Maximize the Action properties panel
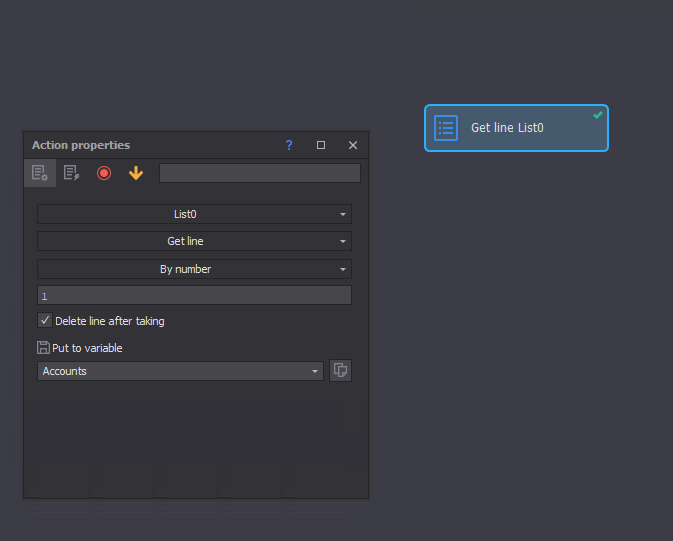The width and height of the screenshot is (673, 541). pyautogui.click(x=321, y=145)
